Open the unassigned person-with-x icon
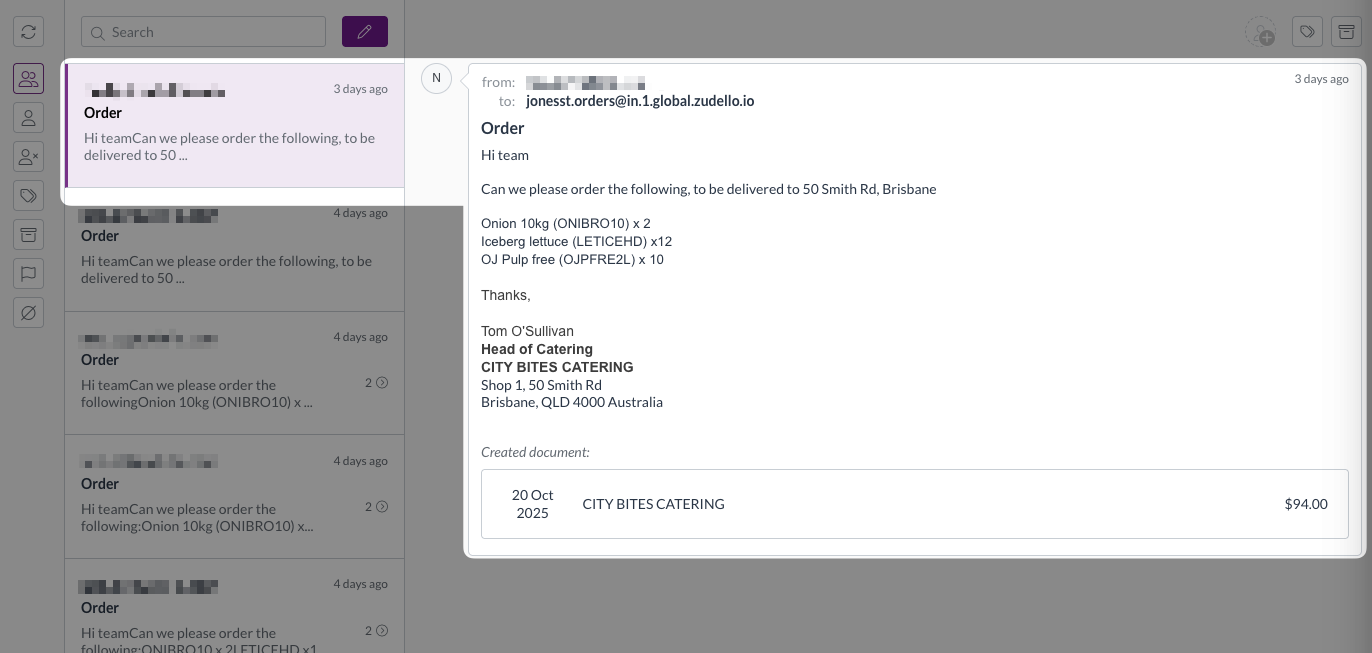The width and height of the screenshot is (1372, 653). coord(28,156)
